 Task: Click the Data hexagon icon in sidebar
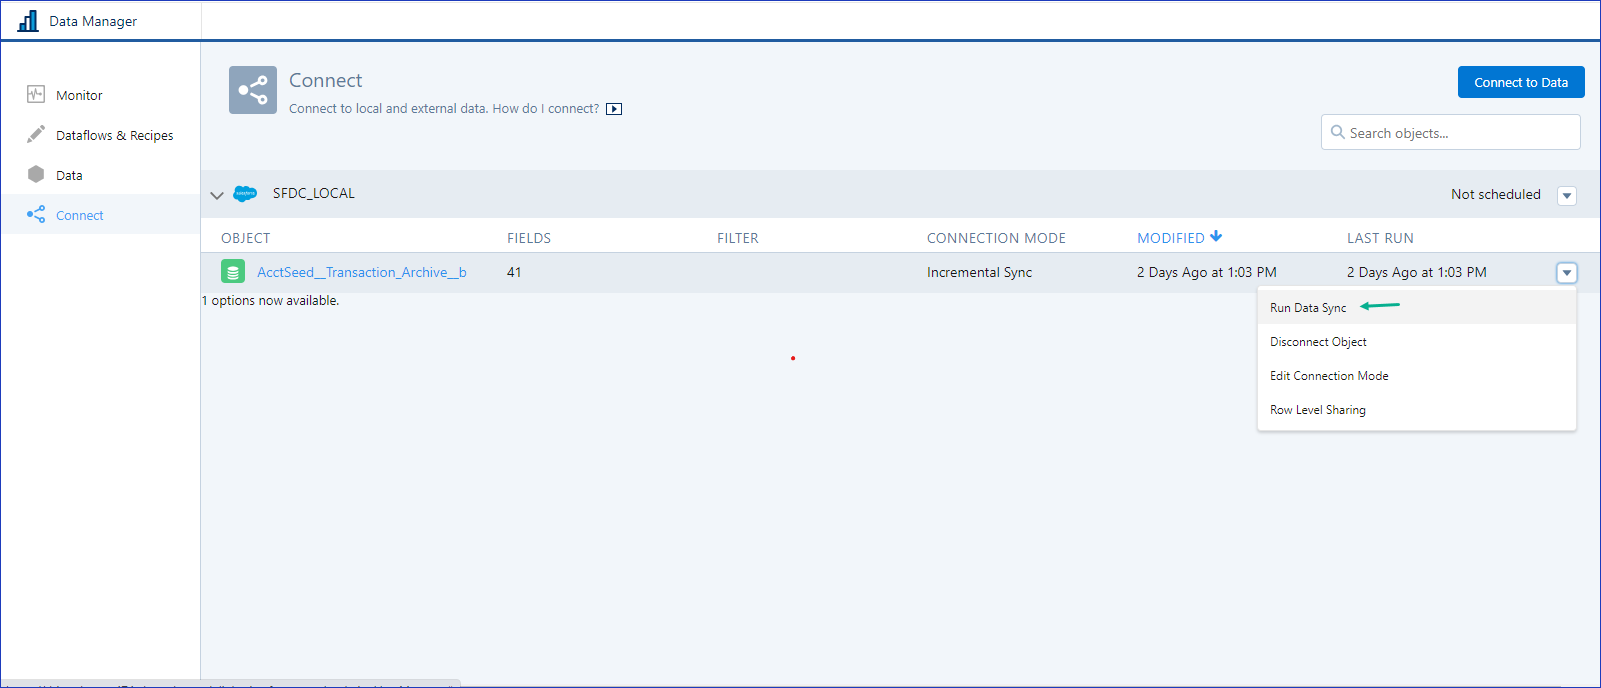[36, 174]
